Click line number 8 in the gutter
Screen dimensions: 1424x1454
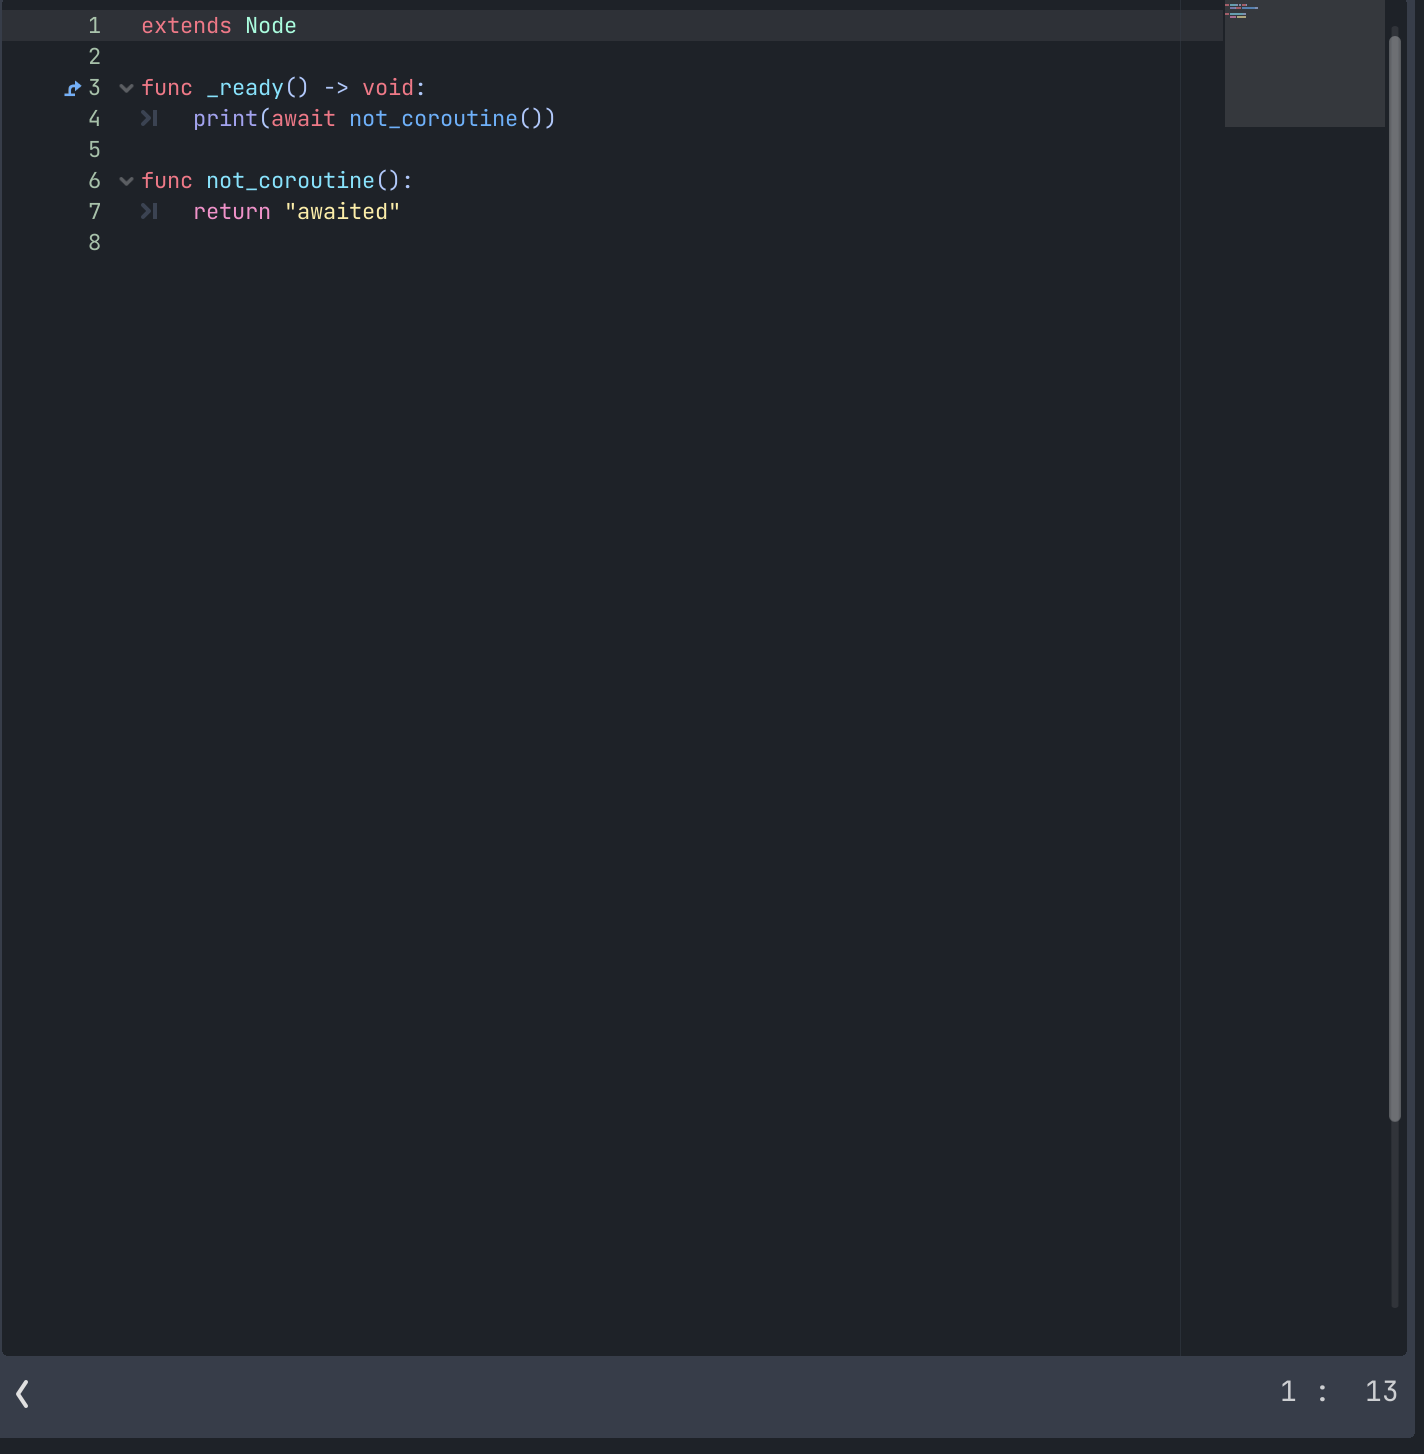(x=93, y=242)
